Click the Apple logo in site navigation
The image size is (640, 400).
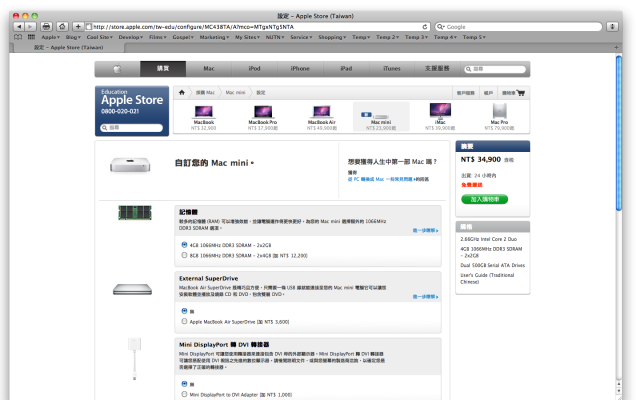(x=117, y=69)
